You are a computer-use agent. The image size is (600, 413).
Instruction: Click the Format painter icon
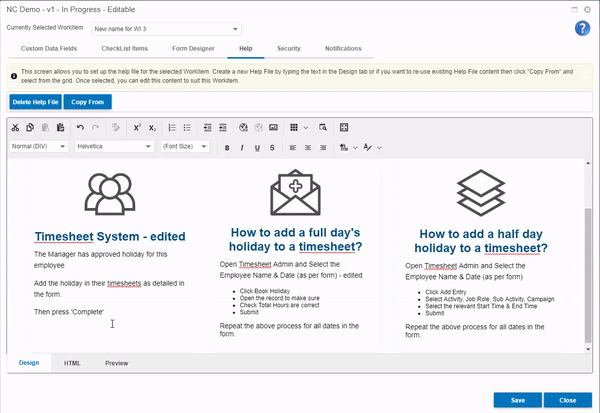tap(116, 127)
